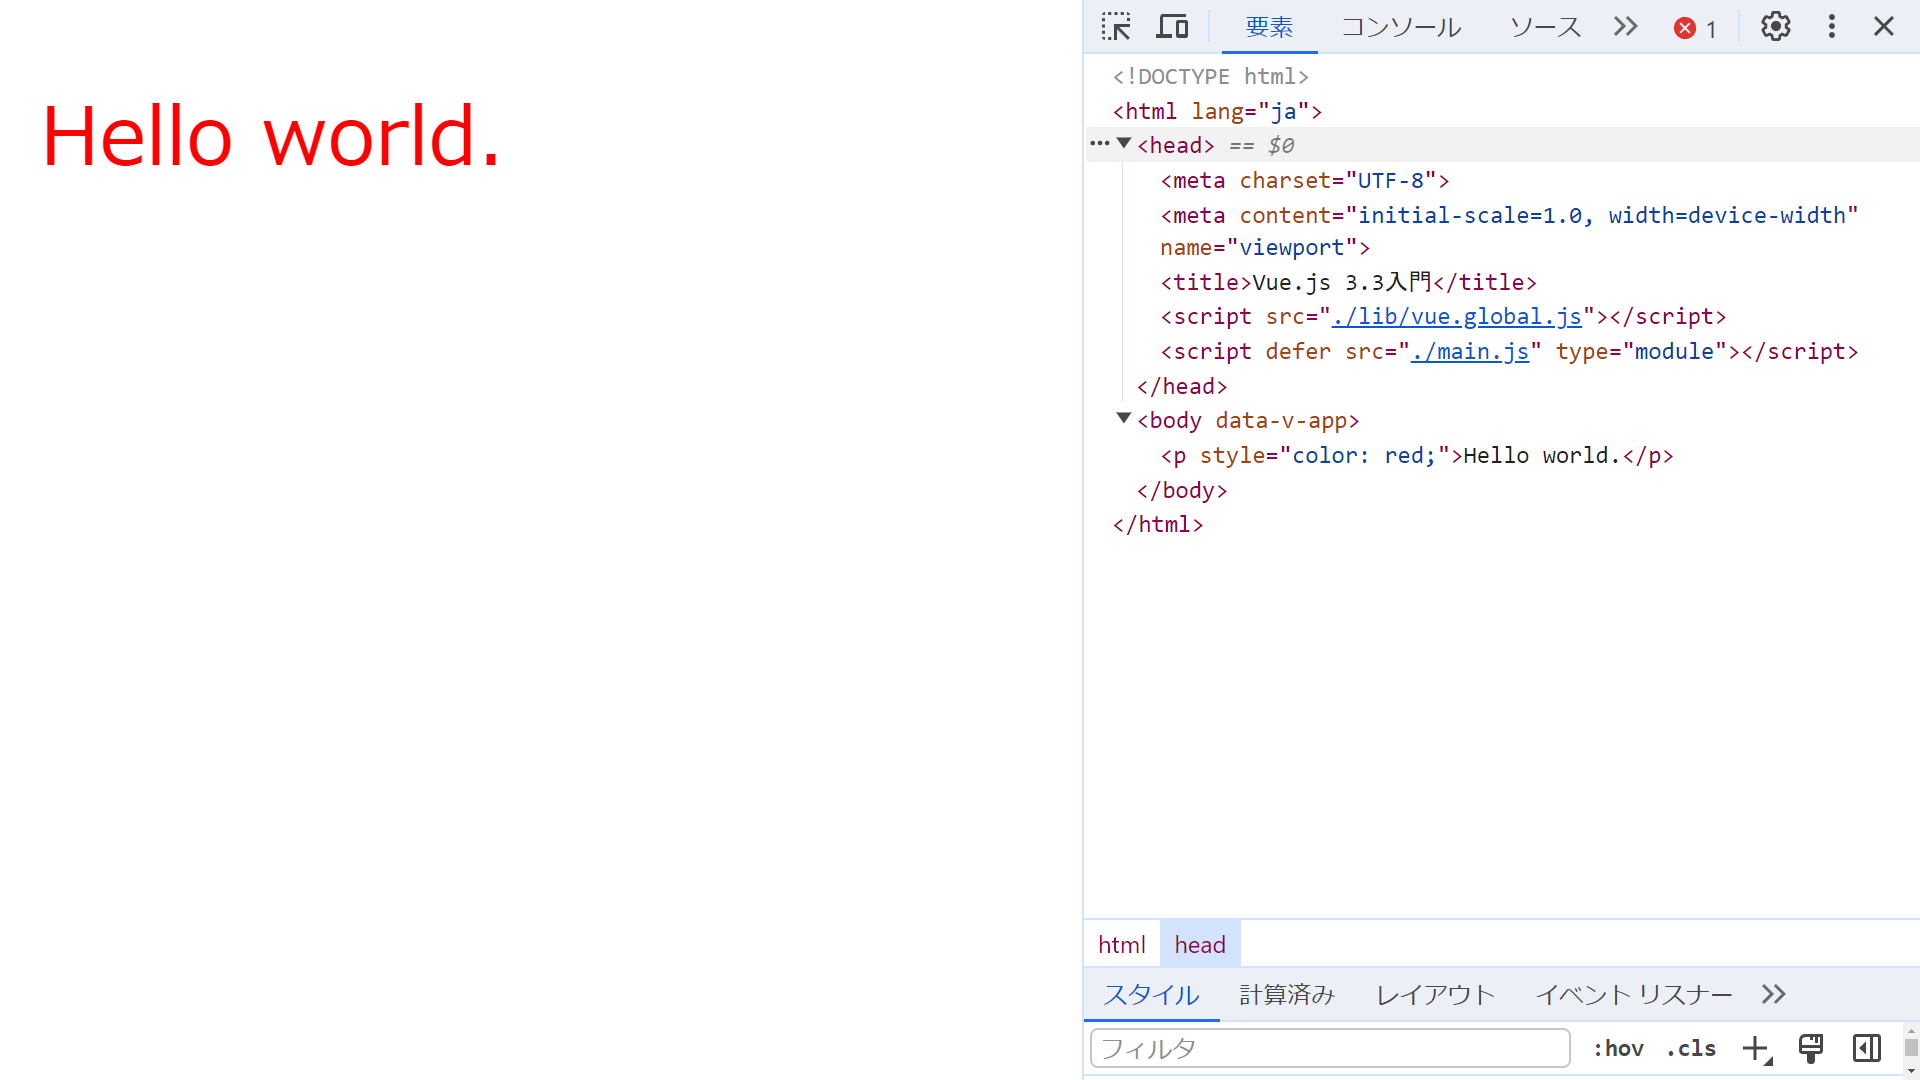Open the ./main.js script link
Screen dimensions: 1920x1080
click(x=1470, y=352)
